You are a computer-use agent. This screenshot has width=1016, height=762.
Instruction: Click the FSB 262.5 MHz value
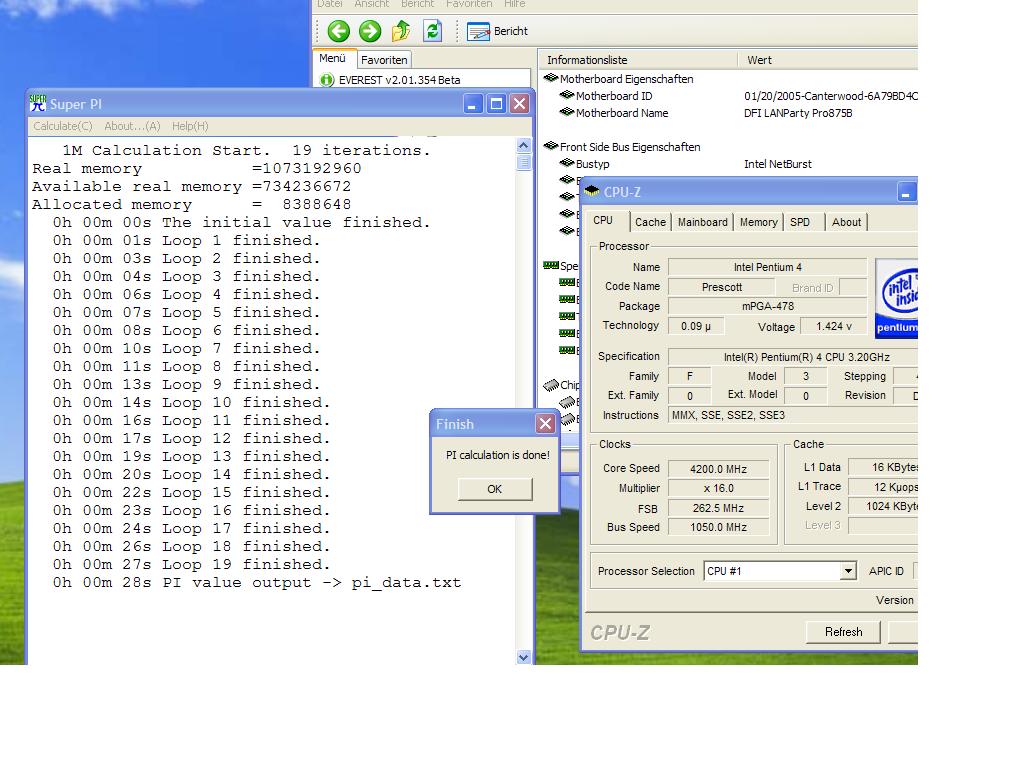pos(719,509)
